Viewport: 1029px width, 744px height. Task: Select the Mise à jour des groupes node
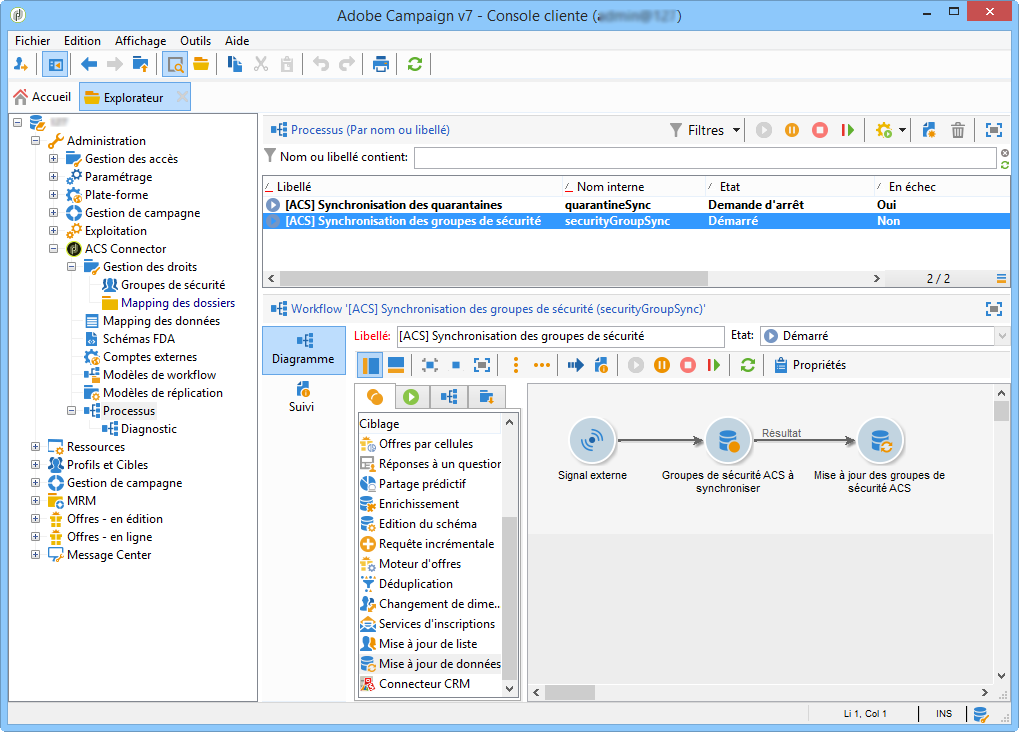tap(880, 440)
